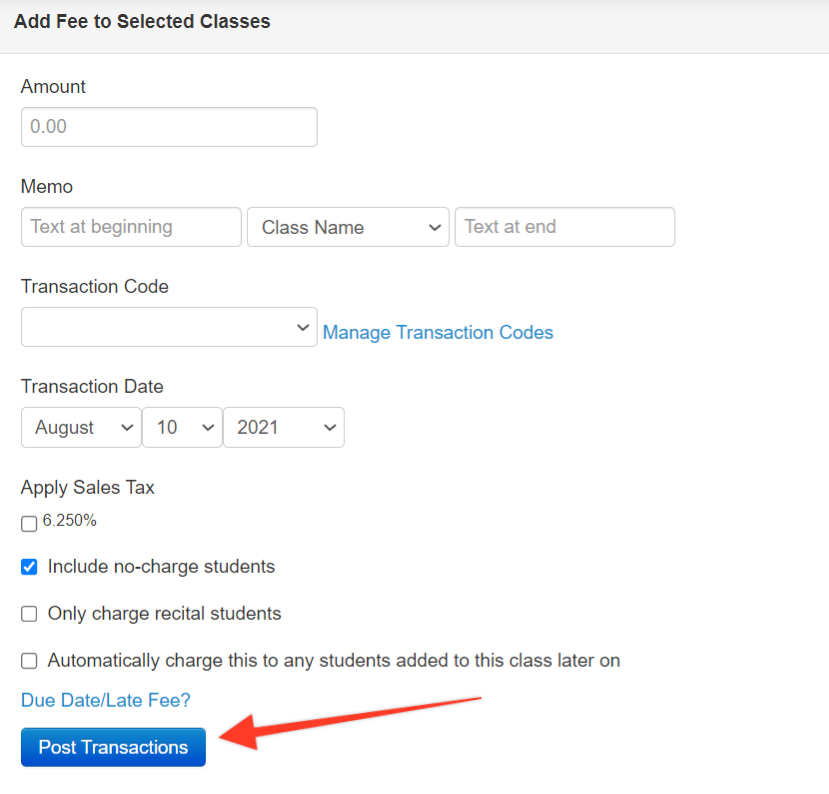829x794 pixels.
Task: Open the Manage Transaction Codes link
Action: 438,333
